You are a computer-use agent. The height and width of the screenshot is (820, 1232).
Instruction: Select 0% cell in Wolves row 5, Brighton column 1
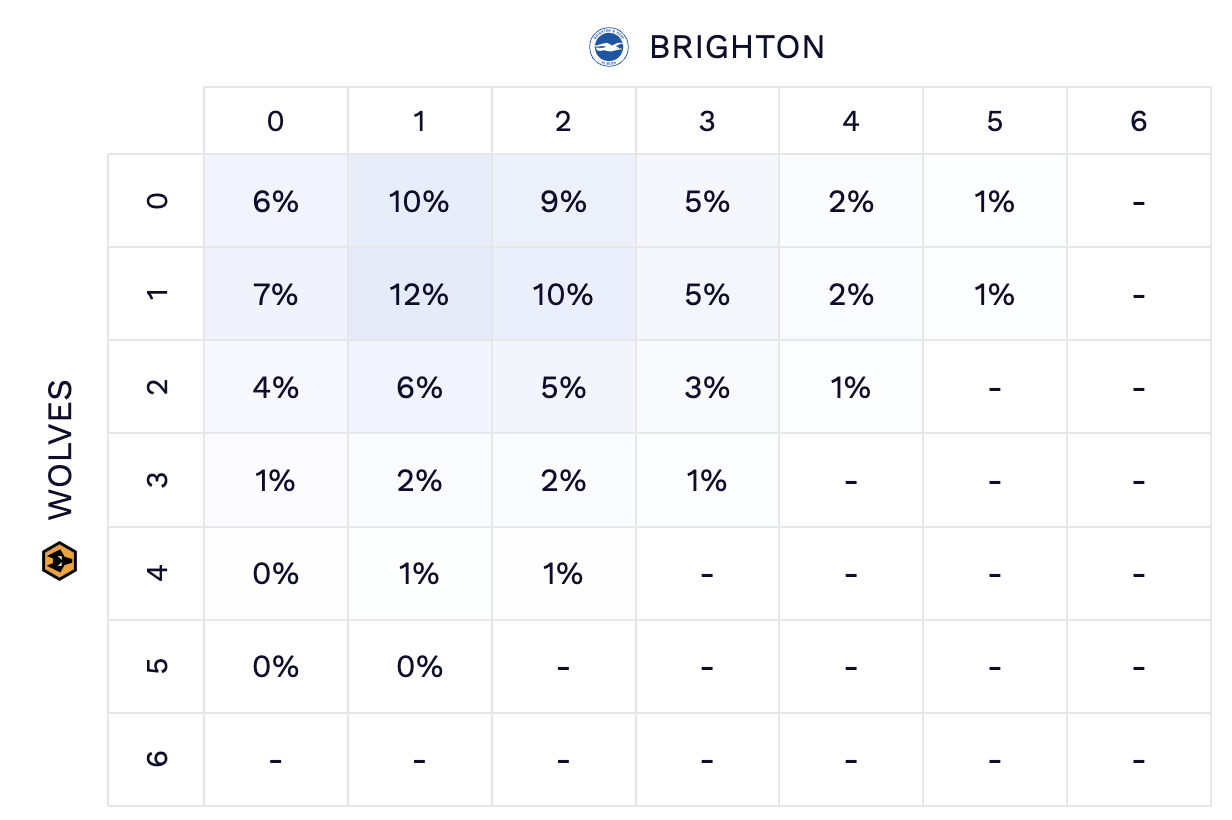[419, 666]
